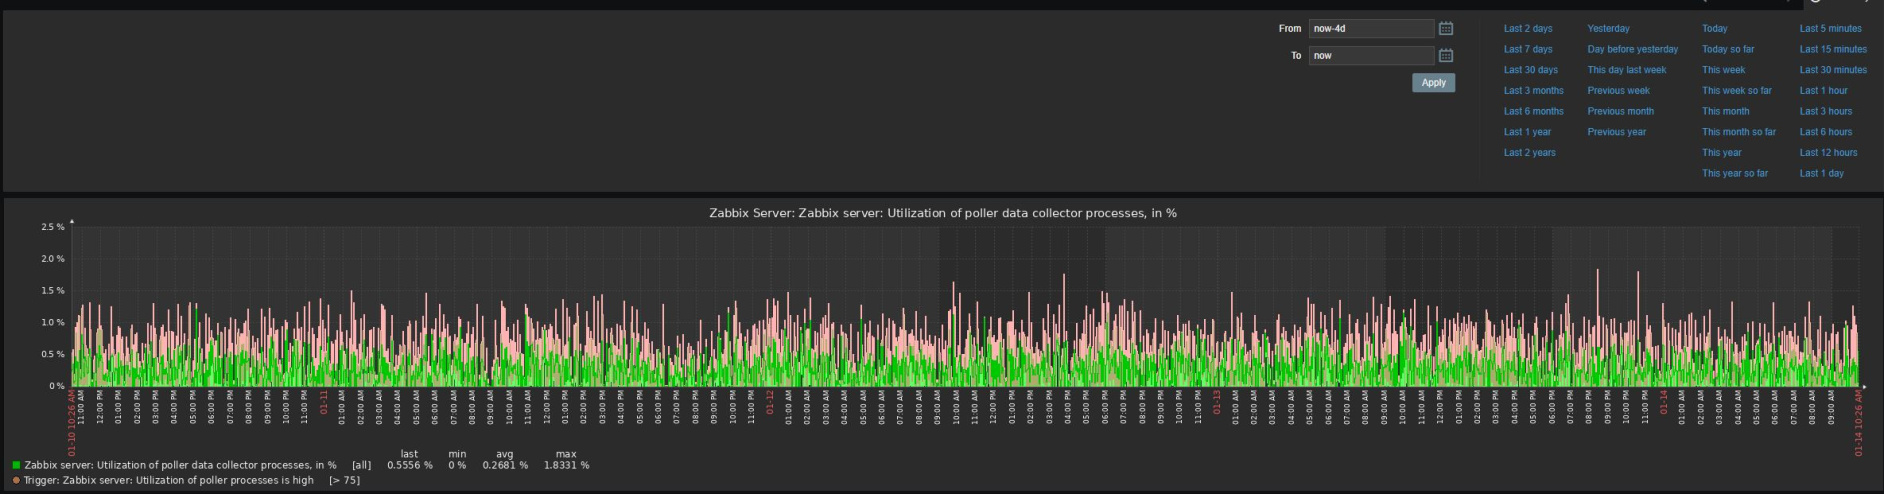
Task: Select Last 12 hours range
Action: 1828,153
